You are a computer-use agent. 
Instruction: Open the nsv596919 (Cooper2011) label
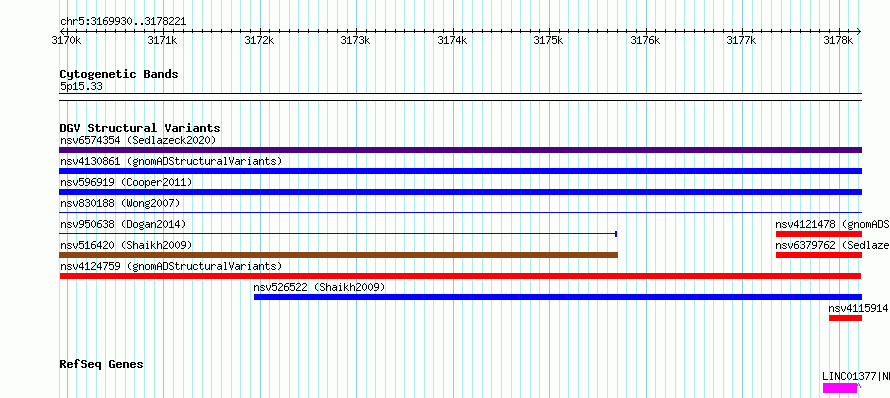(126, 182)
